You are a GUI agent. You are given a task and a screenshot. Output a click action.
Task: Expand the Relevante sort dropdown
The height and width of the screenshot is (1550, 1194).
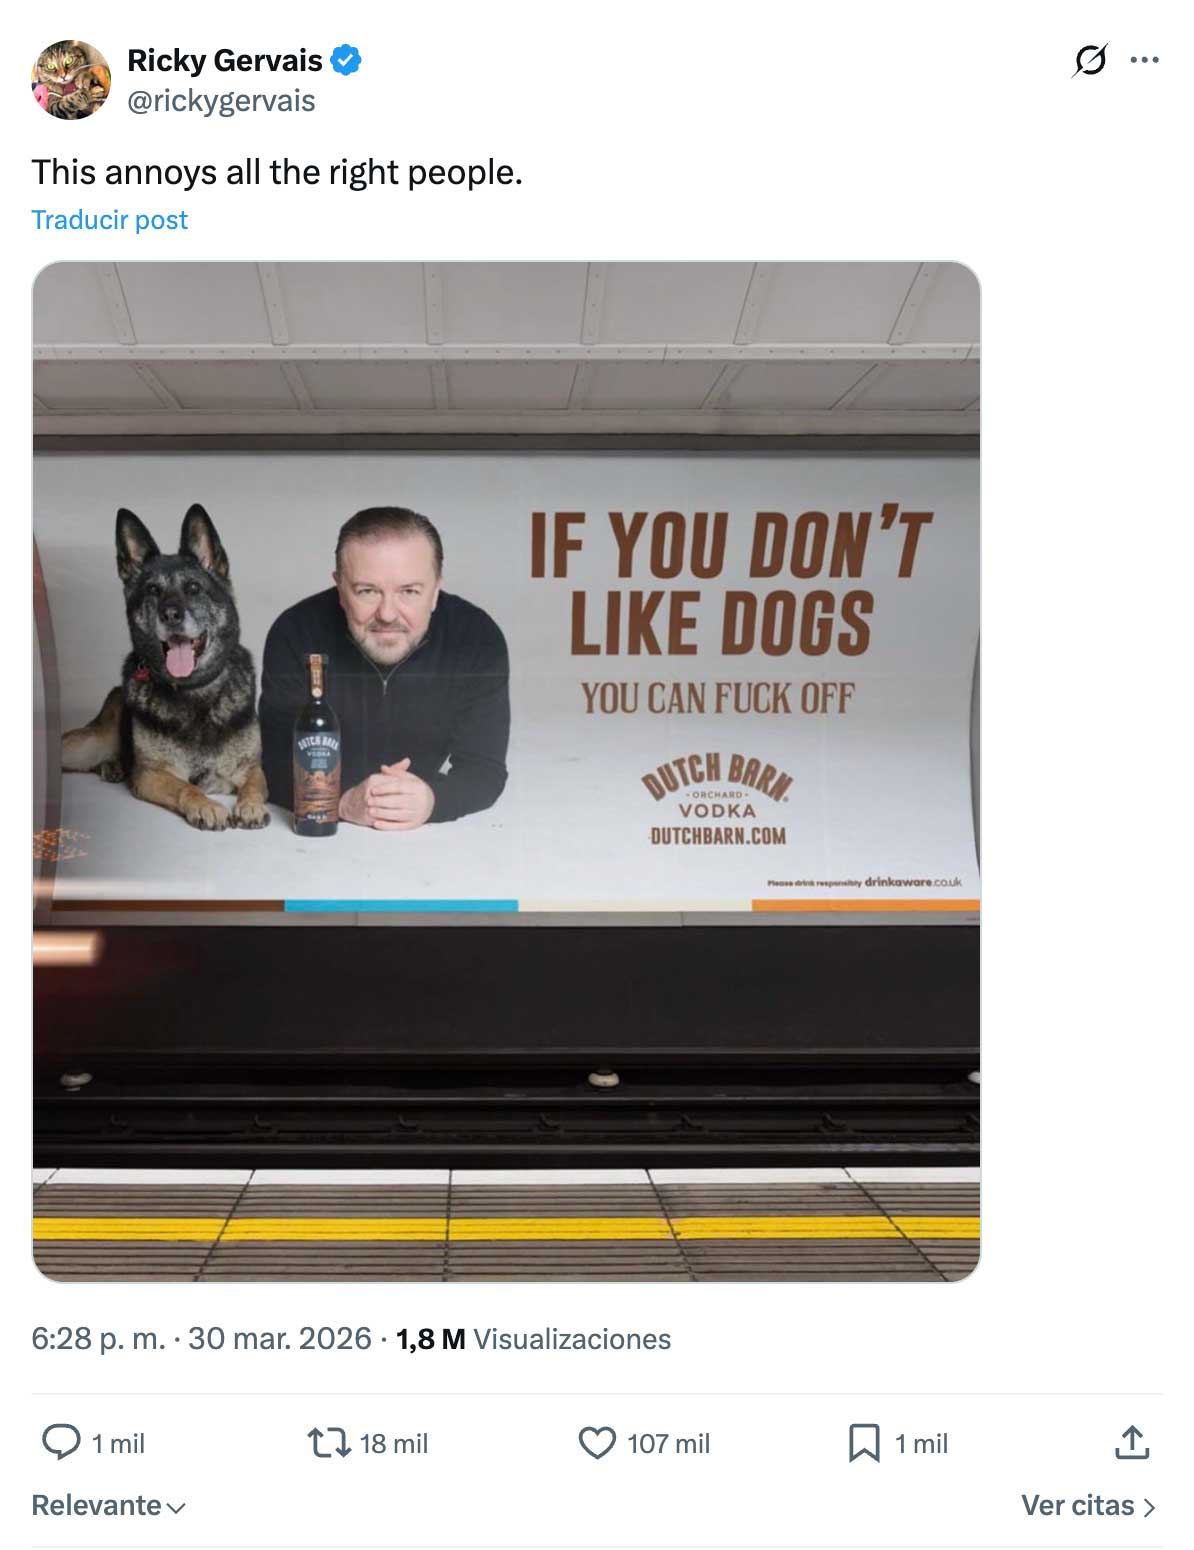(x=108, y=1505)
